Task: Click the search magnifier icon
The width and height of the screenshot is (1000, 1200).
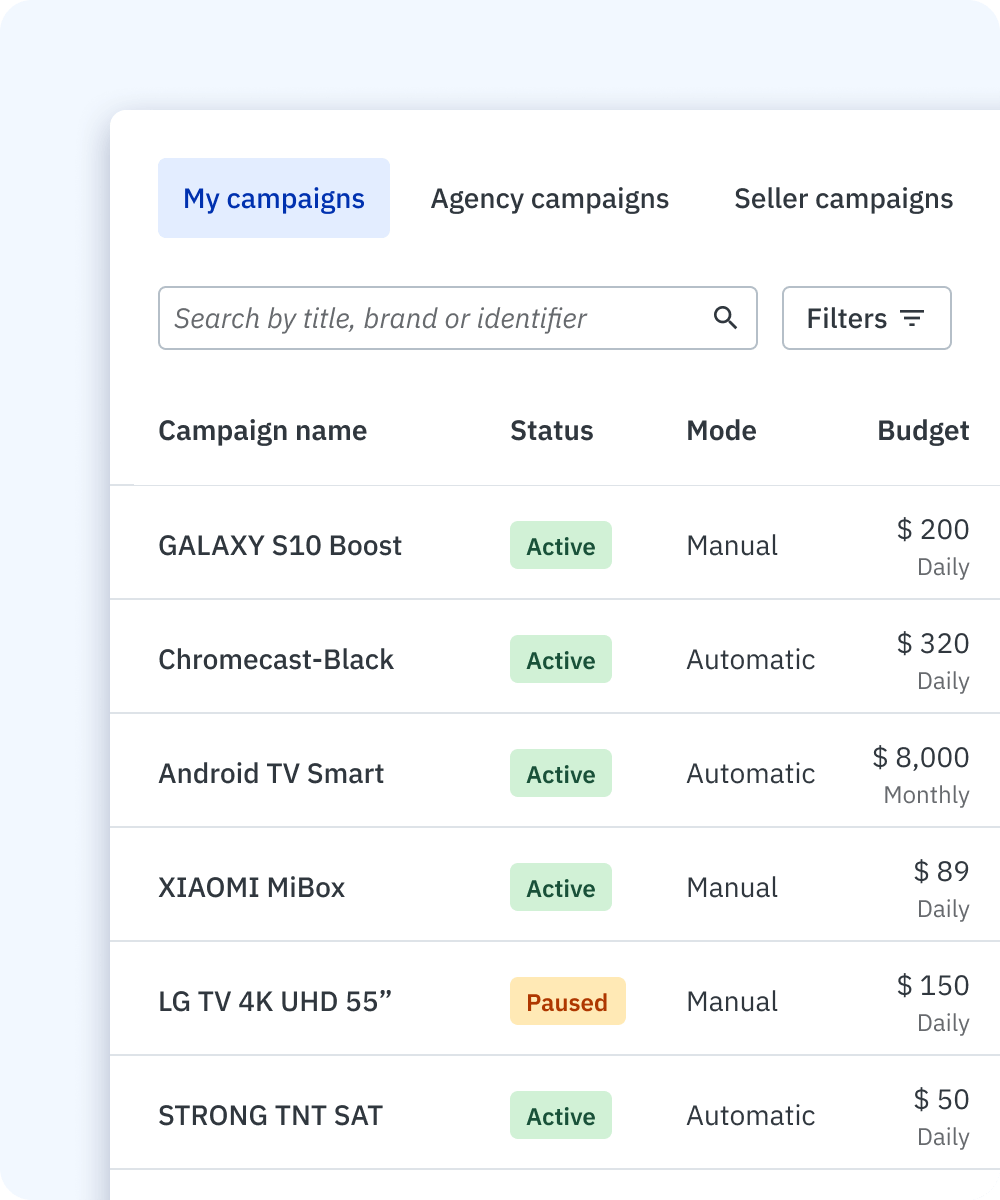Action: [x=725, y=318]
